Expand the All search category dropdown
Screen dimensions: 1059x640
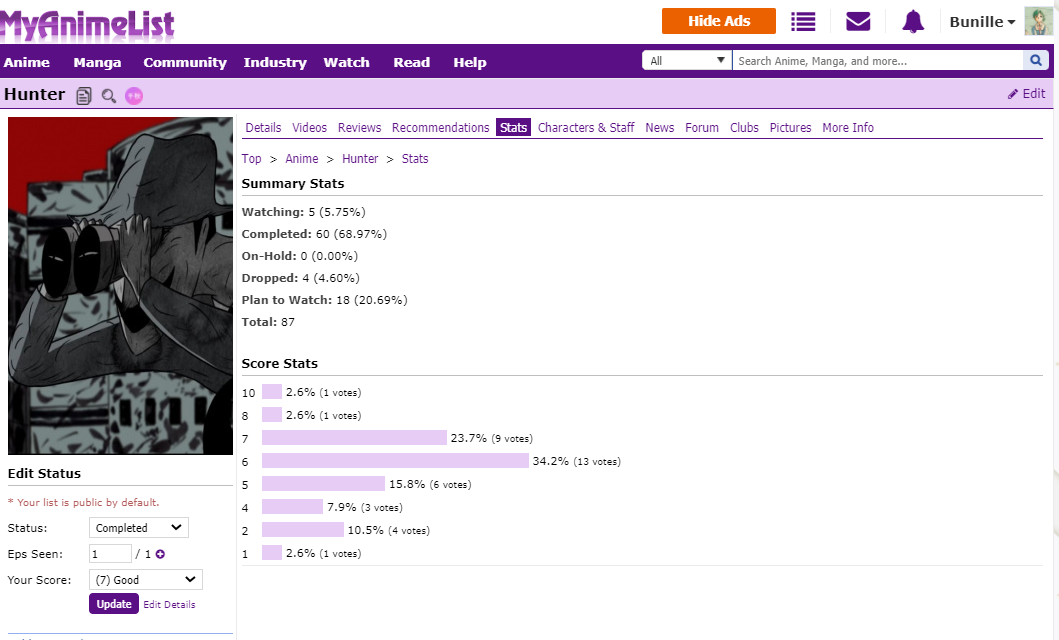coord(686,61)
